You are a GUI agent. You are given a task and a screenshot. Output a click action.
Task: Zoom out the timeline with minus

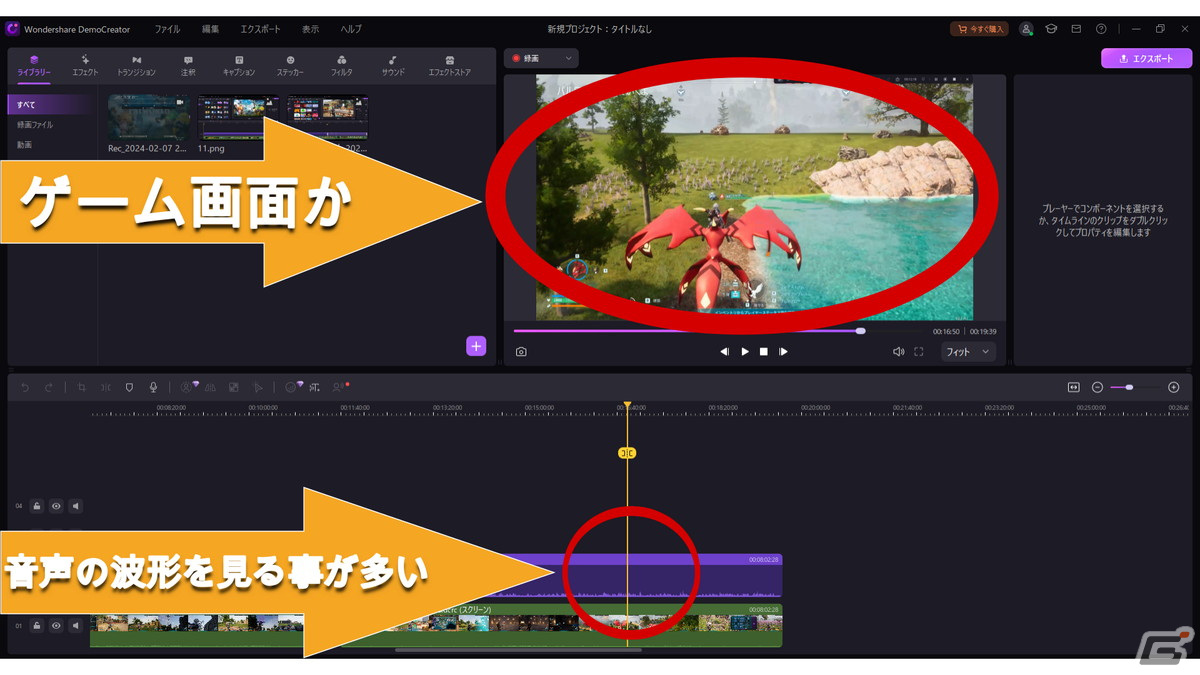point(1097,387)
